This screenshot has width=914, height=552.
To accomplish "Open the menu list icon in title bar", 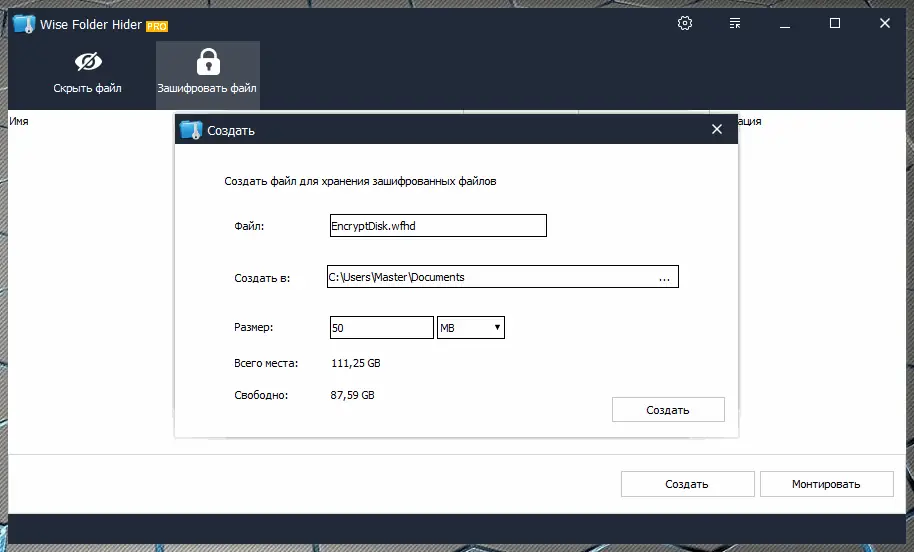I will coord(735,23).
